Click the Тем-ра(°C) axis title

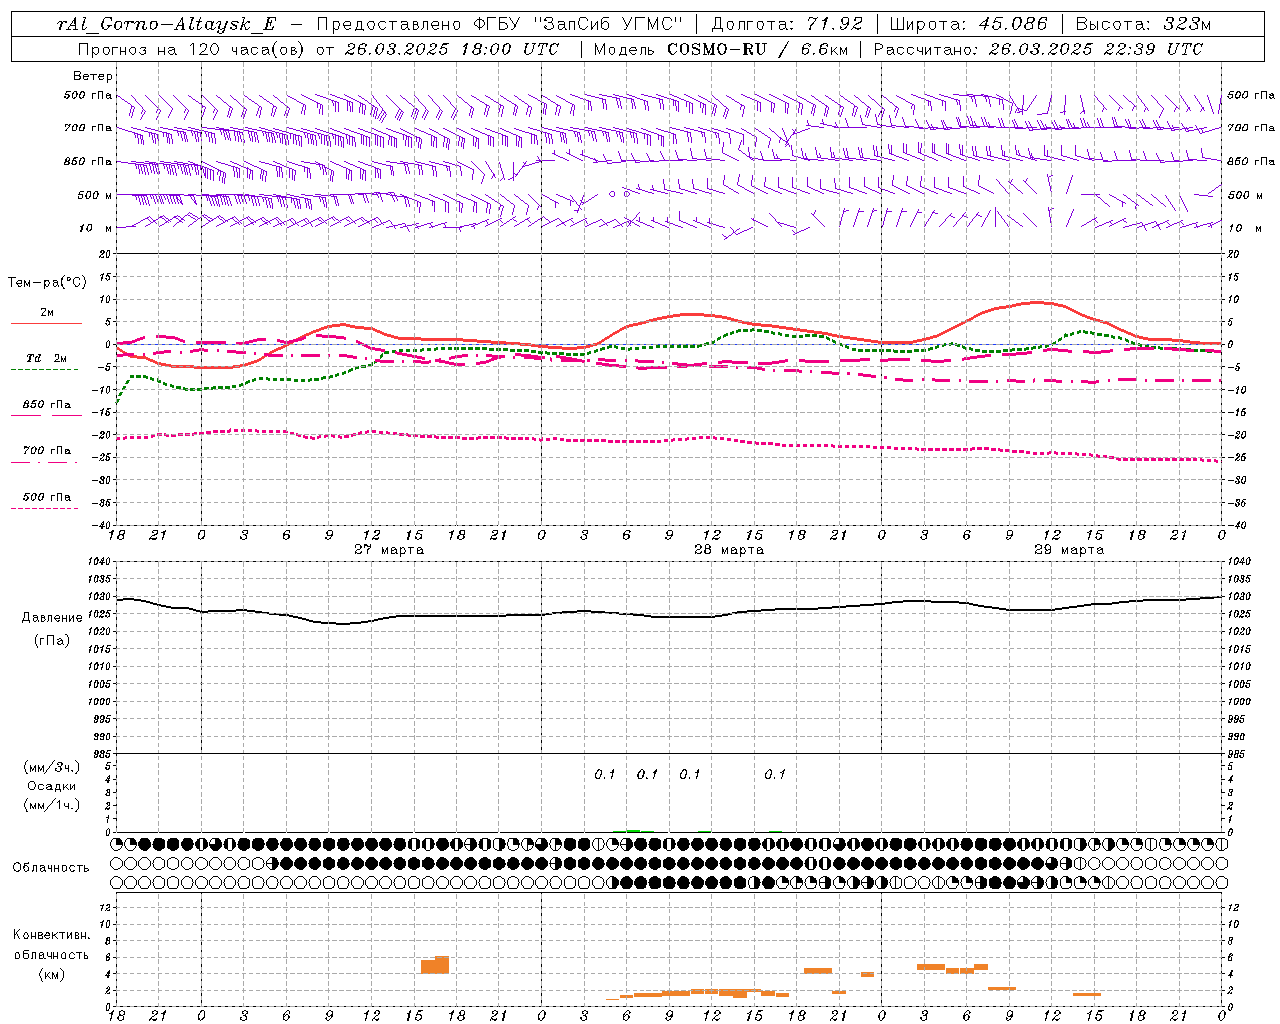[47, 283]
